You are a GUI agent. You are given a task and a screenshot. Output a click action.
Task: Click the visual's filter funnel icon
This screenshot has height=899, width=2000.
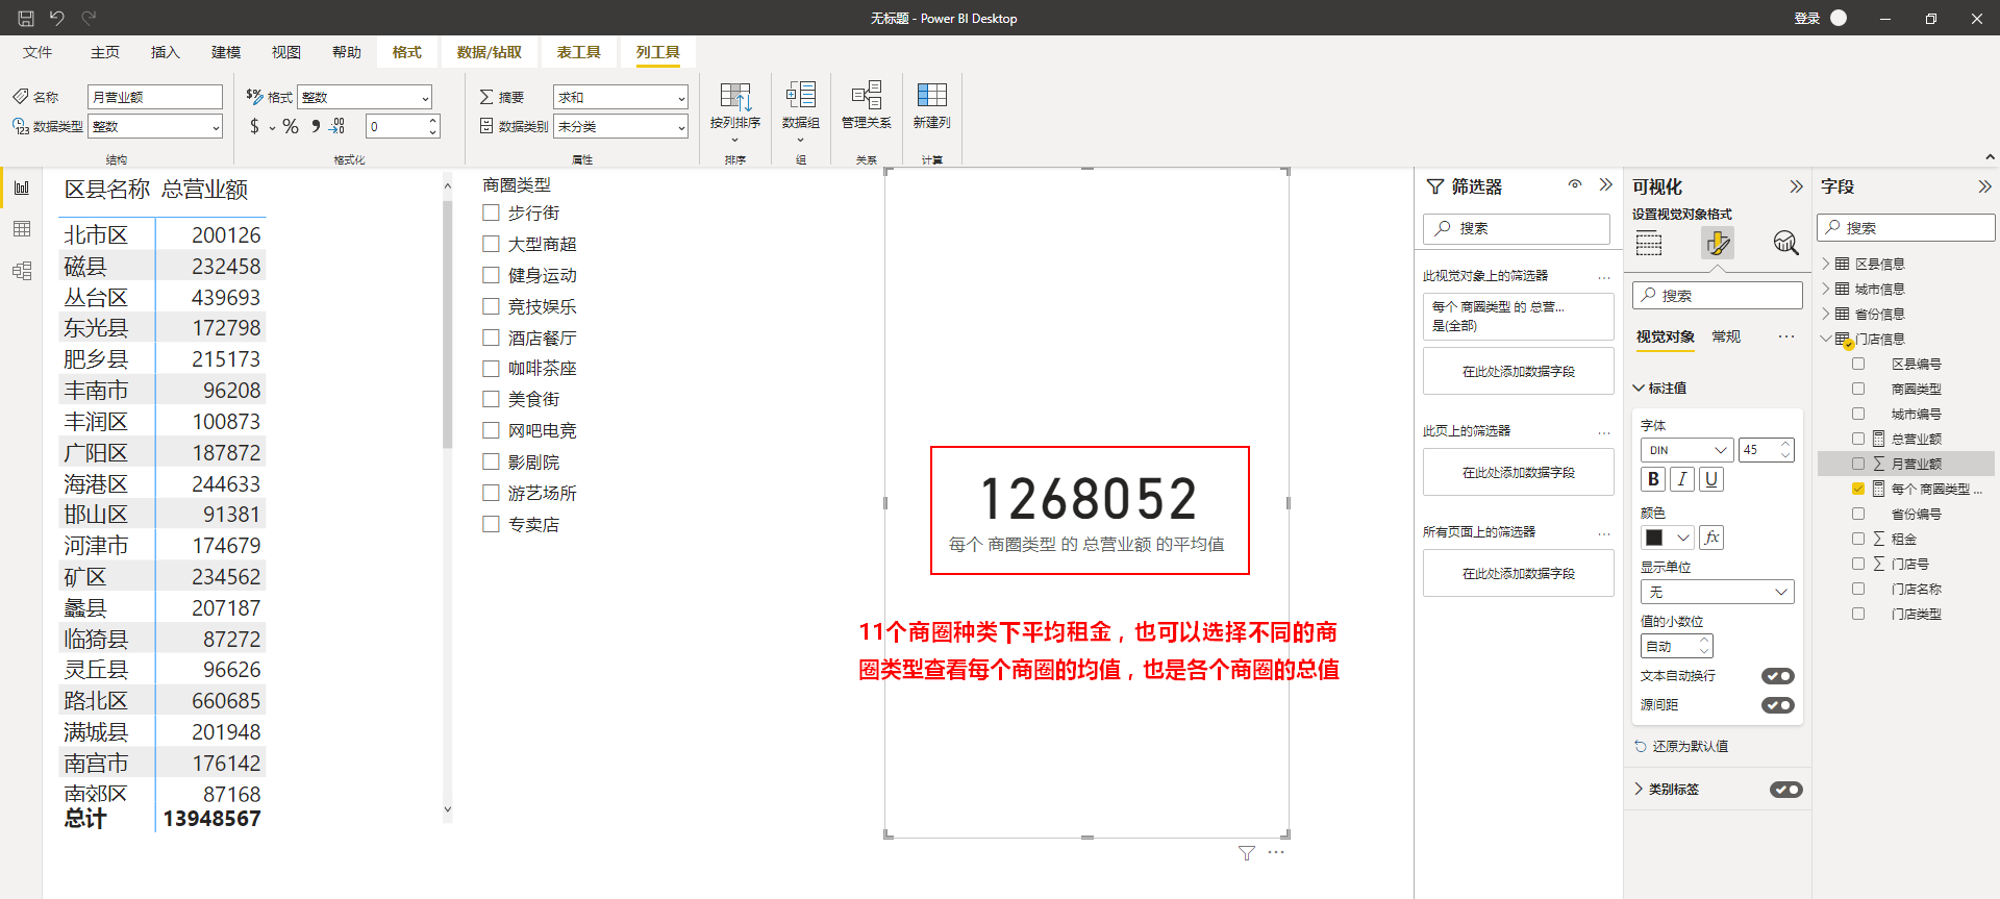pyautogui.click(x=1246, y=853)
